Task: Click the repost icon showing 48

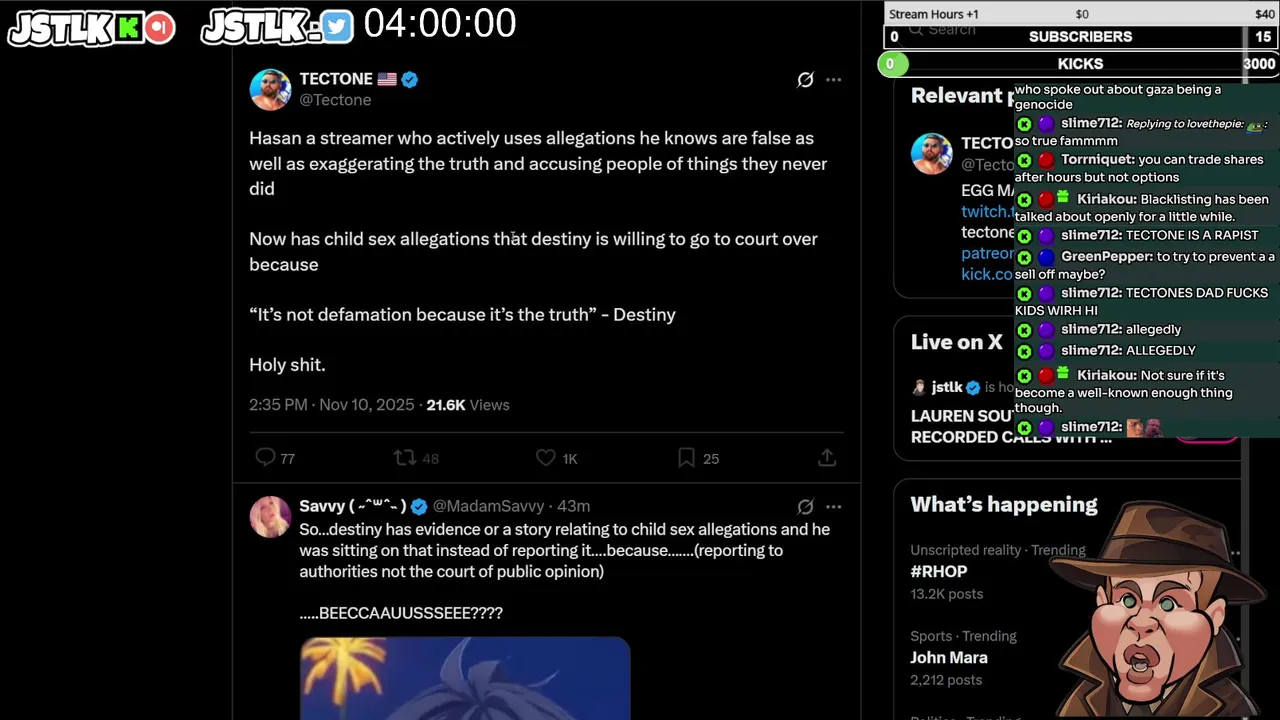Action: point(404,457)
